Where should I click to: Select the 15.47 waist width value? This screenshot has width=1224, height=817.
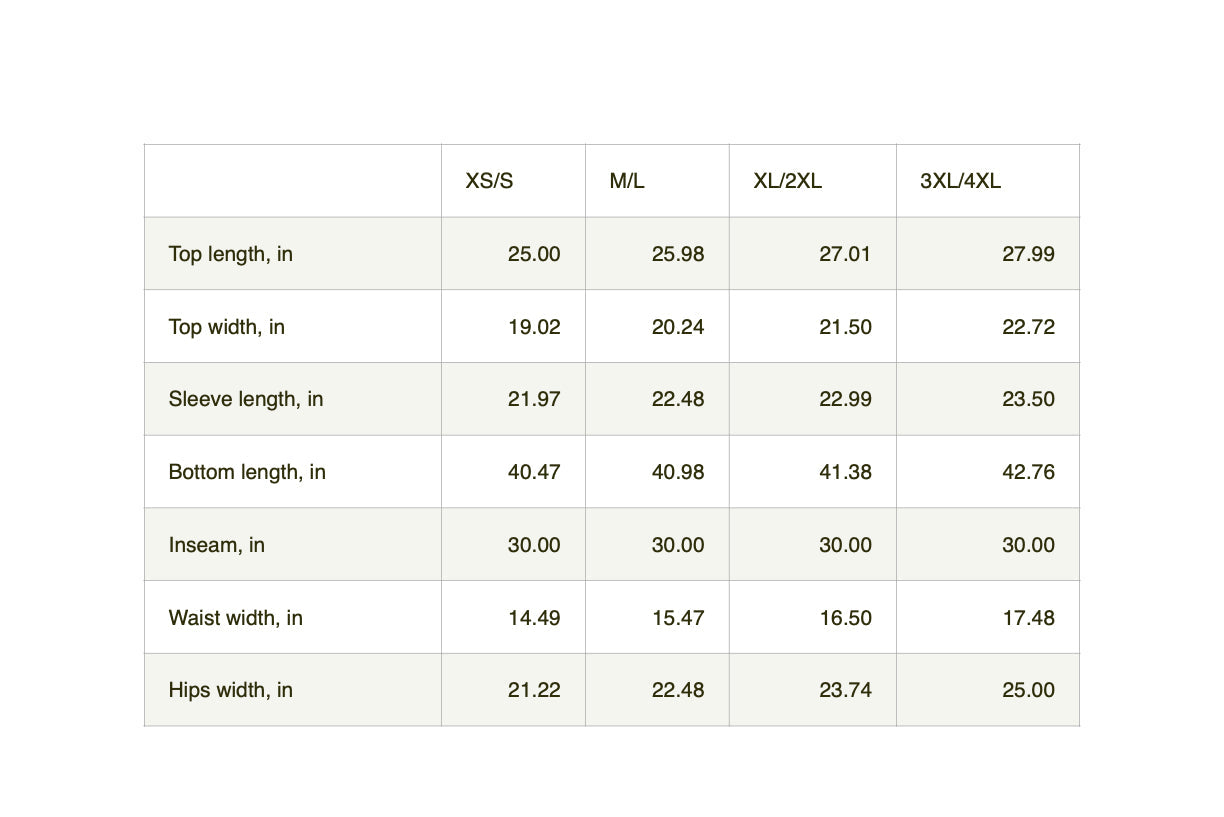coord(678,618)
